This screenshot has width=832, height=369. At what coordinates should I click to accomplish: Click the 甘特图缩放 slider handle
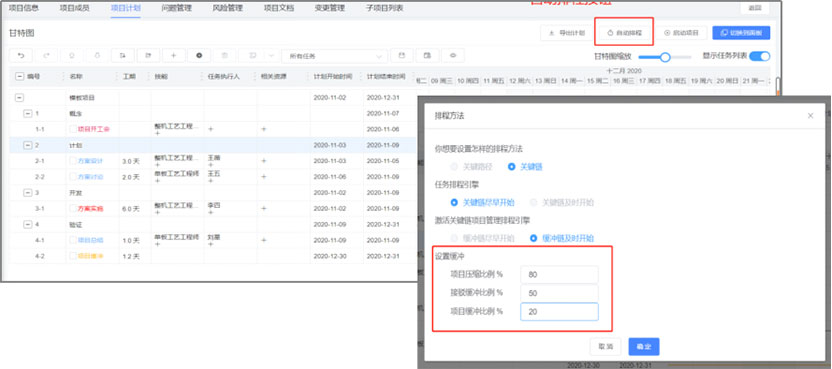click(x=665, y=57)
